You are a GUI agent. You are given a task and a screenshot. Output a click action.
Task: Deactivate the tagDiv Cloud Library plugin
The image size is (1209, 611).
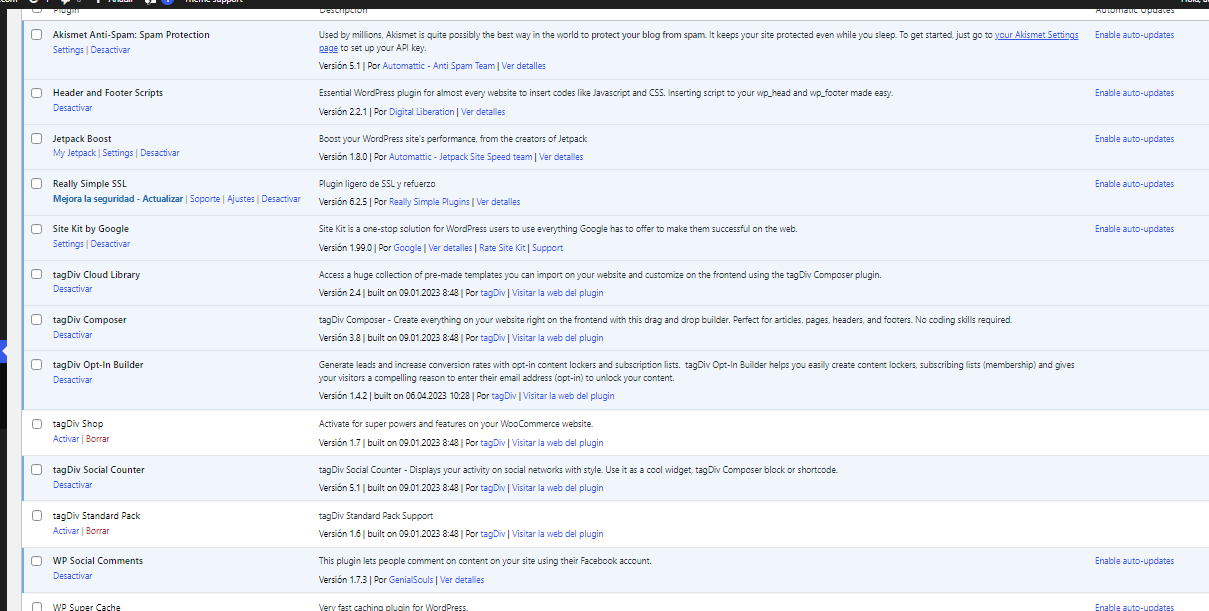[73, 289]
